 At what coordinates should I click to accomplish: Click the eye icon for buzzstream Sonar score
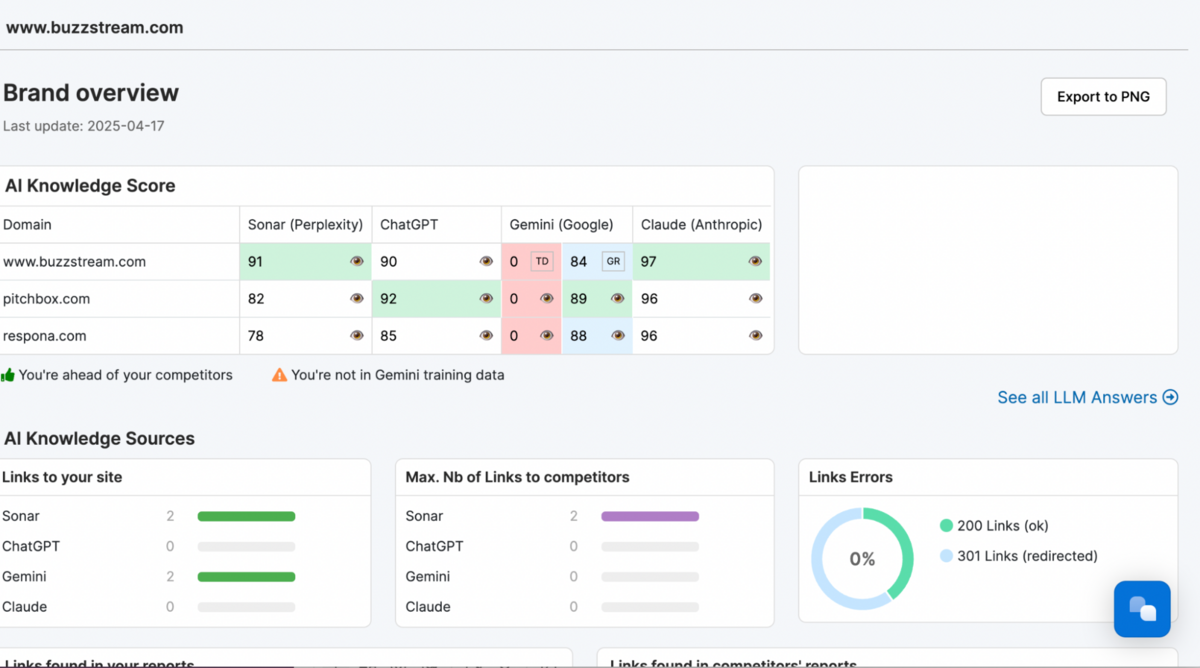pyautogui.click(x=357, y=261)
